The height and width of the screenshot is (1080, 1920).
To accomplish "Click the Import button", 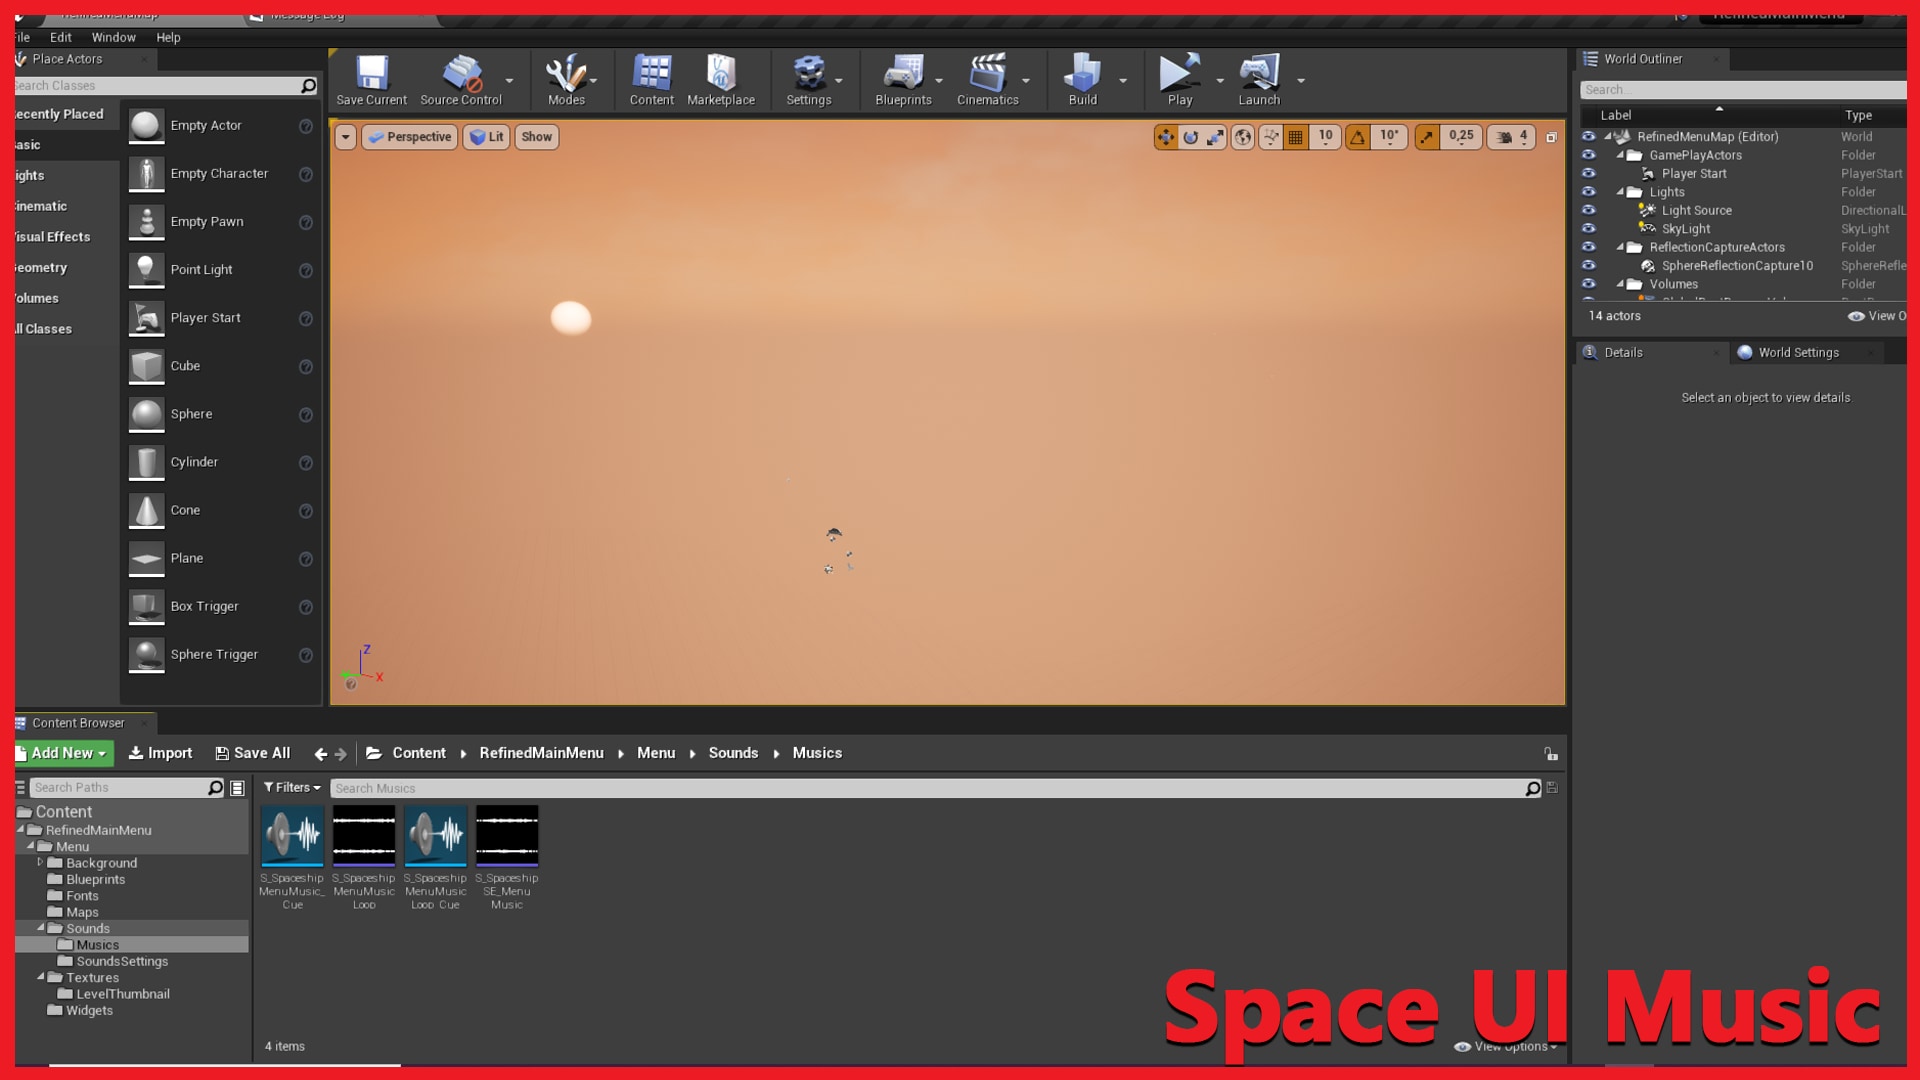I will pyautogui.click(x=160, y=753).
